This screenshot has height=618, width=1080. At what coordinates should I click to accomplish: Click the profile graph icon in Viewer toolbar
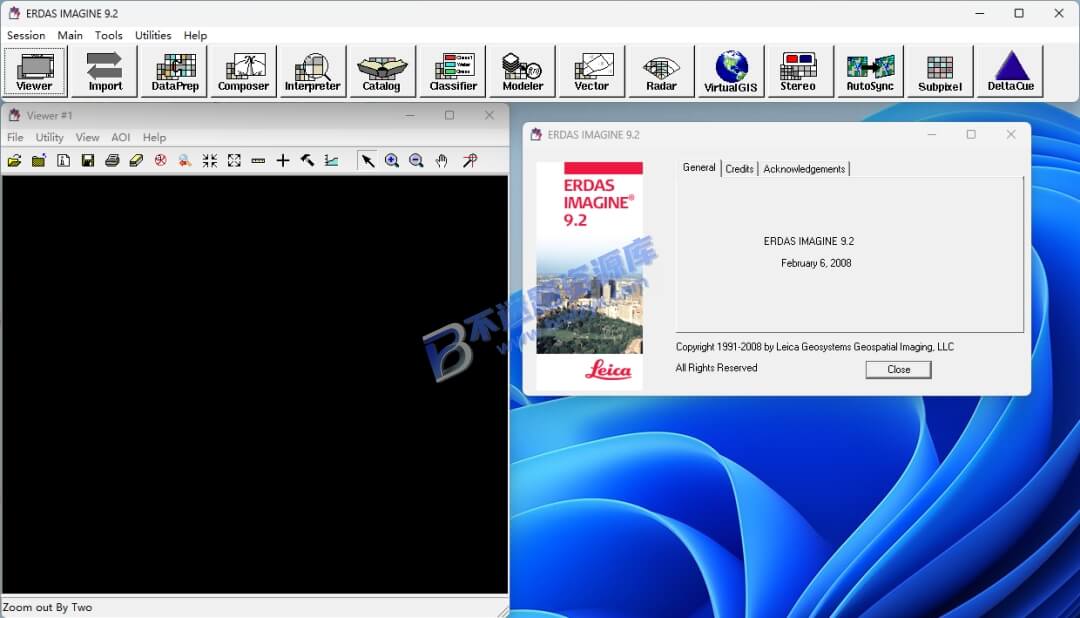331,161
